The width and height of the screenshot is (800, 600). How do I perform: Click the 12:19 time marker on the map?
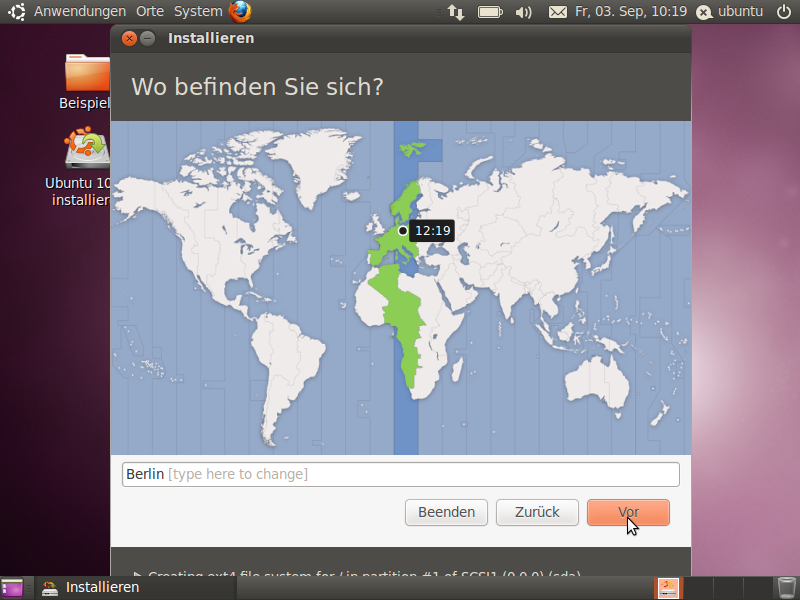click(431, 230)
